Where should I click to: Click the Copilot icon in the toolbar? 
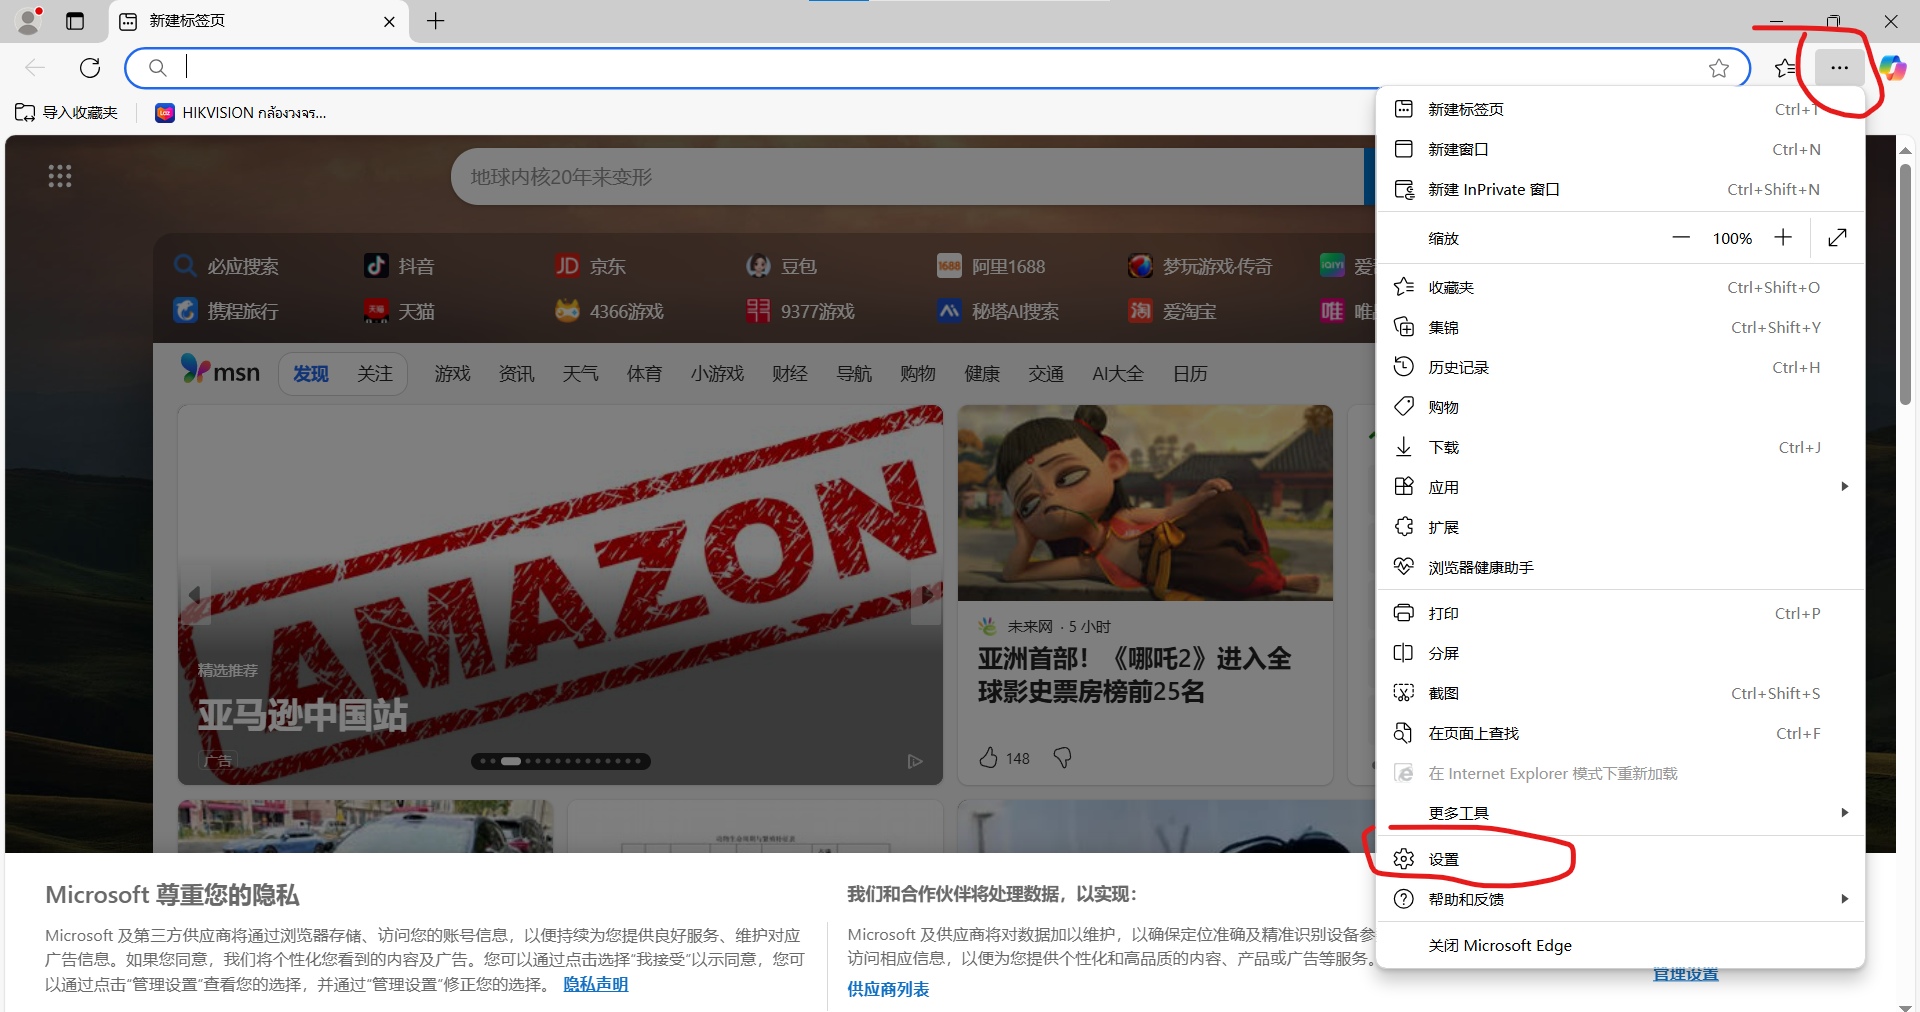coord(1892,68)
